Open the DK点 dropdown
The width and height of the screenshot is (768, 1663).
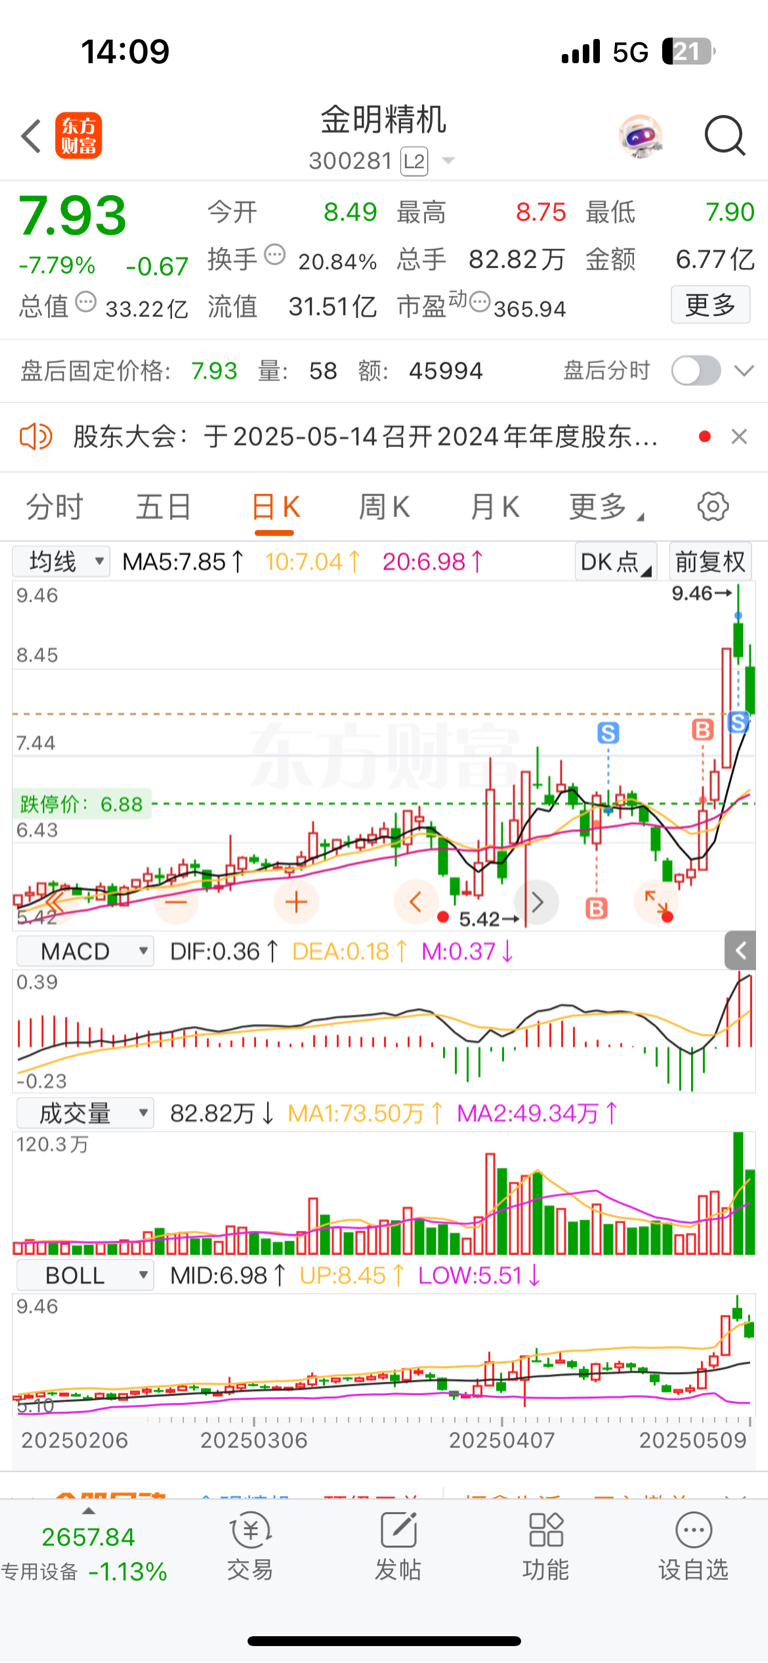[x=616, y=562]
